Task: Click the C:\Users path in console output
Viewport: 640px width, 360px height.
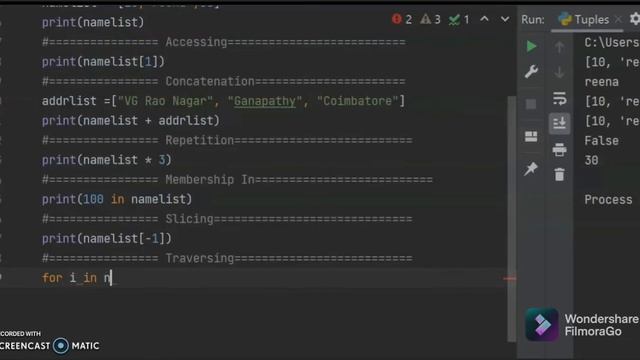Action: (612, 42)
